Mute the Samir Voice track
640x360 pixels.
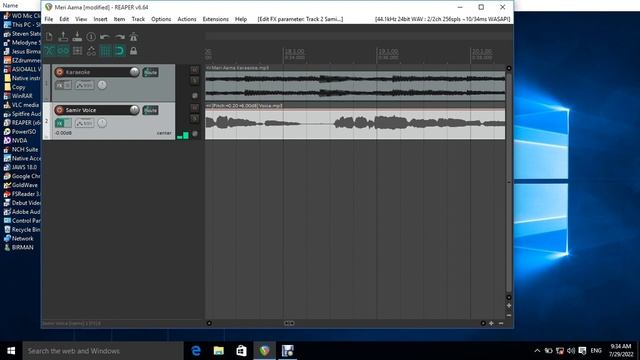(195, 108)
